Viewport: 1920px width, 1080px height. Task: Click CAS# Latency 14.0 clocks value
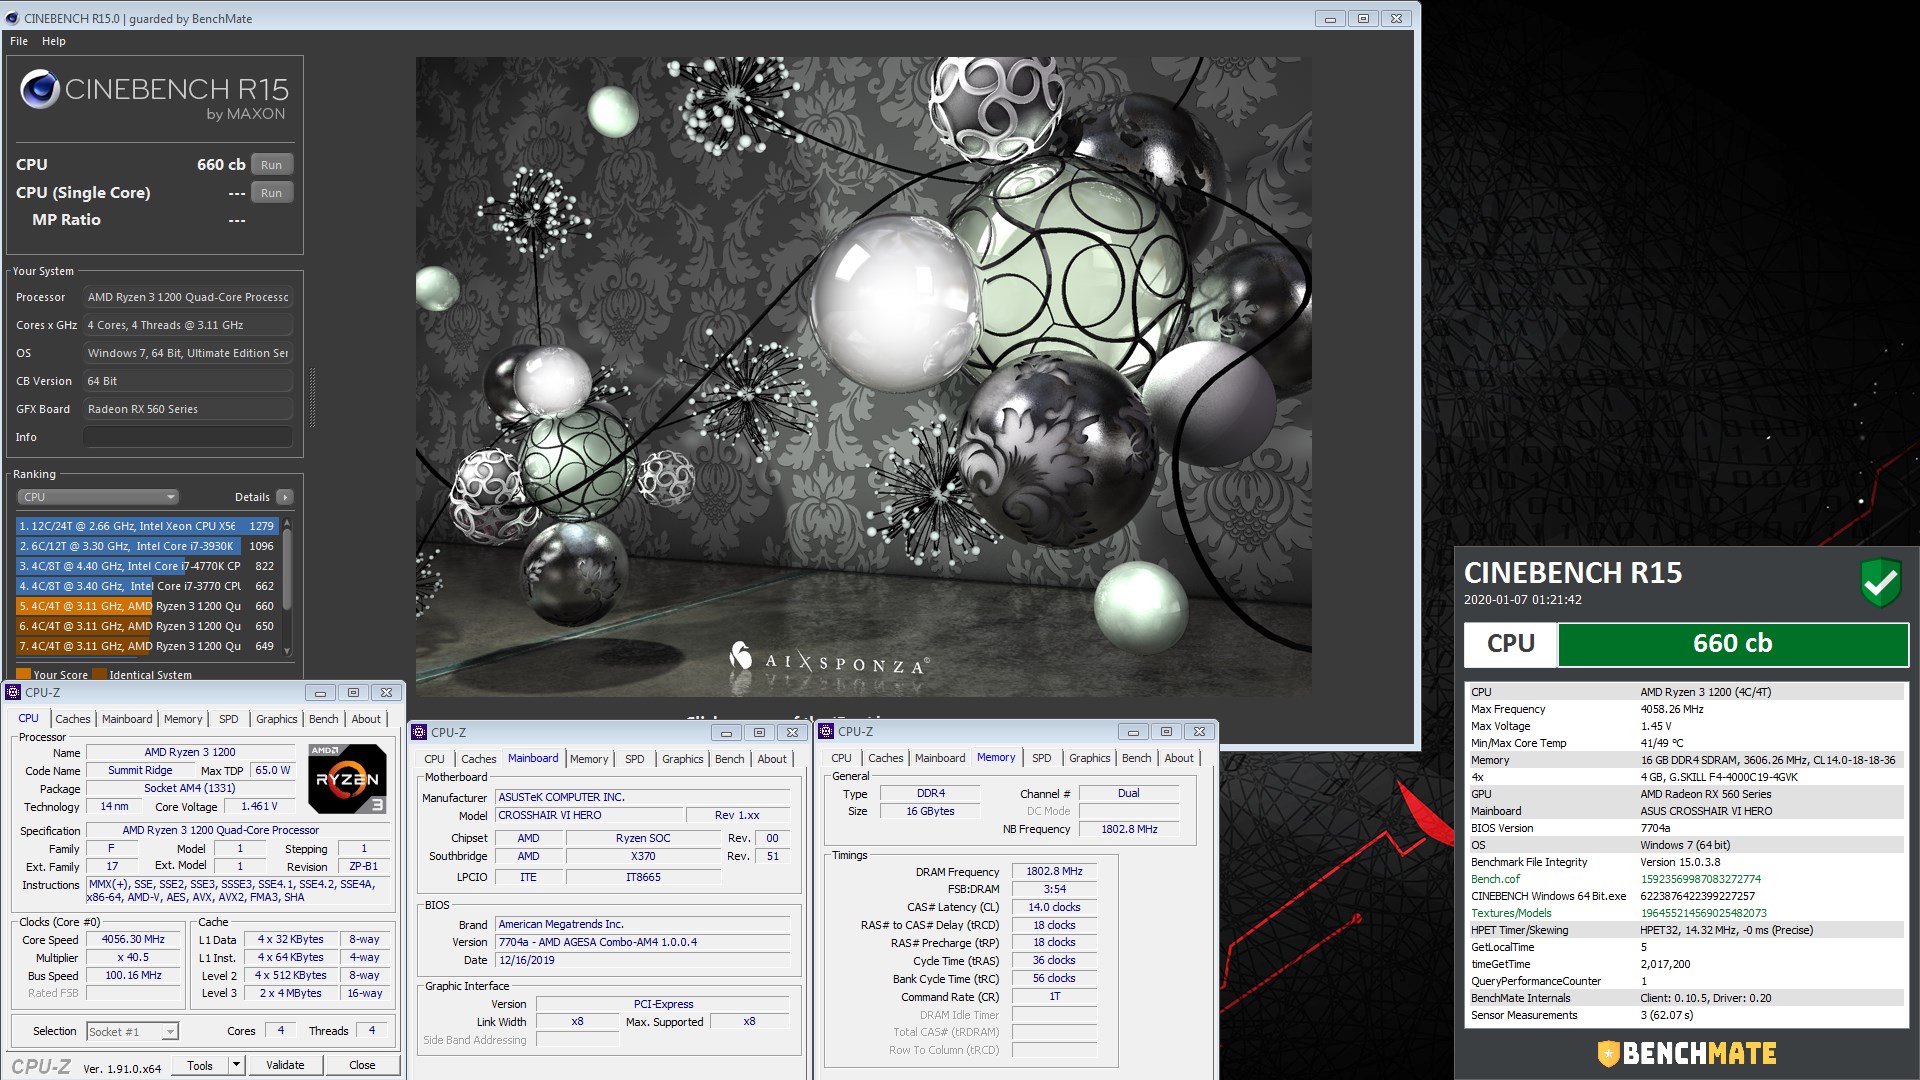(x=1054, y=907)
